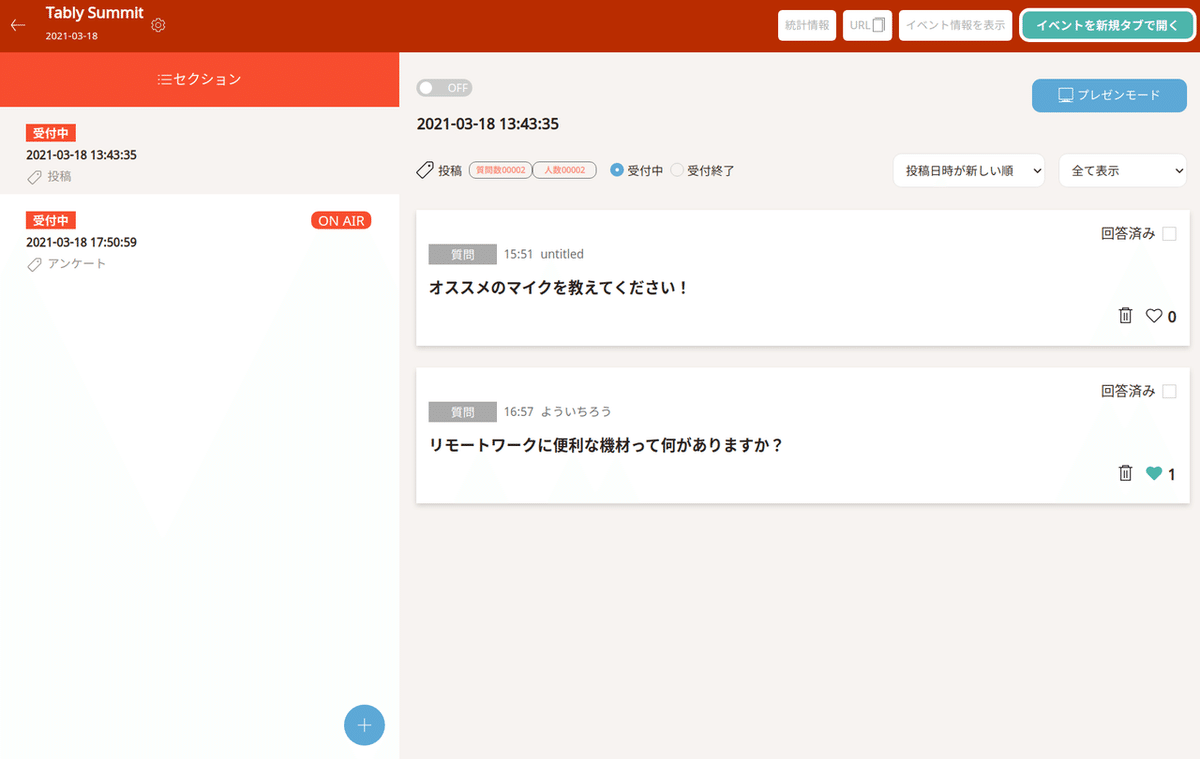The height and width of the screenshot is (759, 1200).
Task: Unlike the リモートワーク question's filled heart
Action: click(x=1155, y=473)
